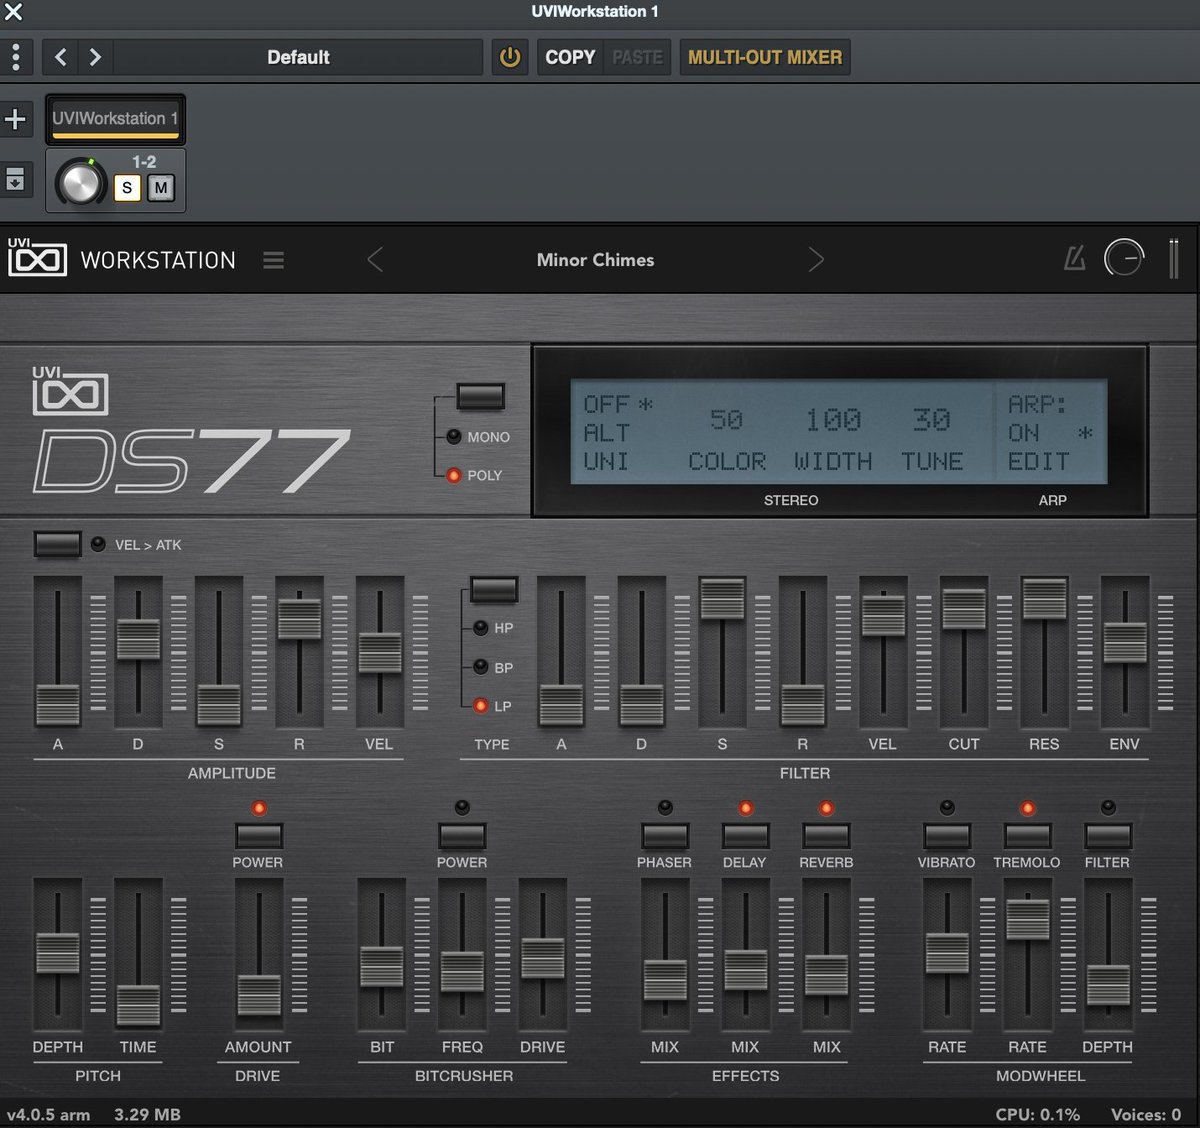Select UNI stereo mode in display
Screen dimensions: 1200x1128
(606, 462)
